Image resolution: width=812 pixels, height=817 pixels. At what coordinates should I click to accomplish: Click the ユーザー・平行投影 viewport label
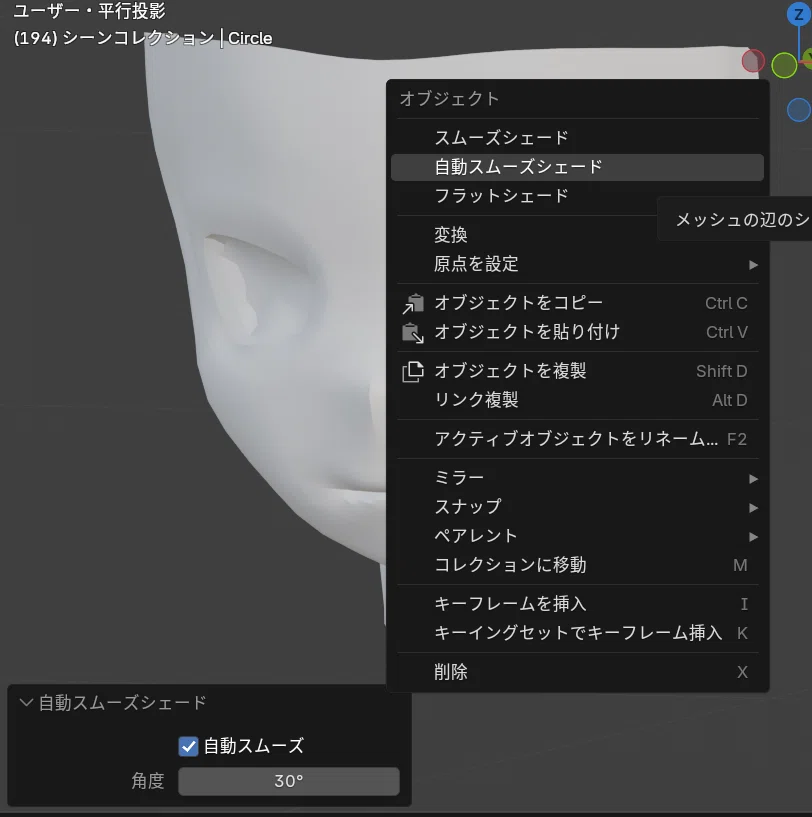coord(89,10)
